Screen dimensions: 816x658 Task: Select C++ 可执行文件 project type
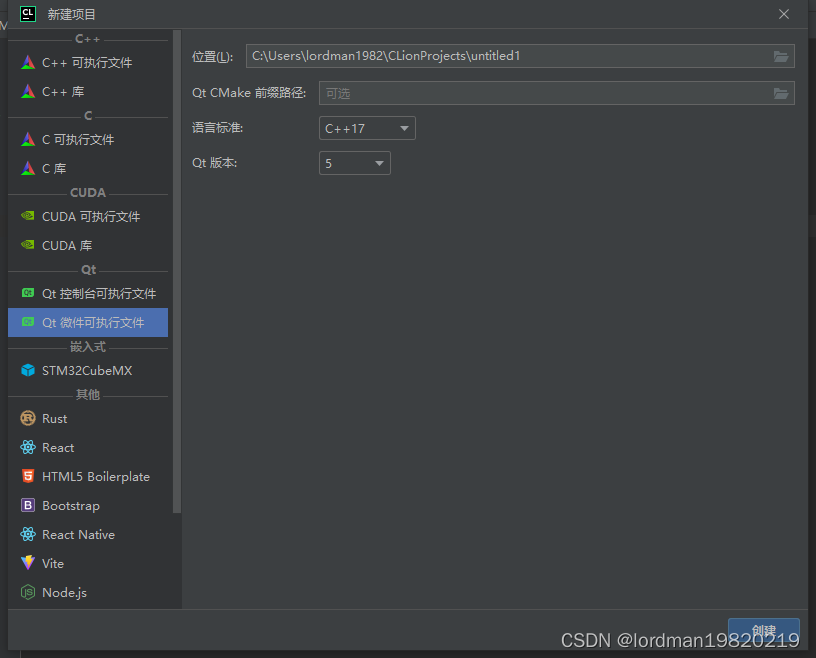click(x=88, y=62)
